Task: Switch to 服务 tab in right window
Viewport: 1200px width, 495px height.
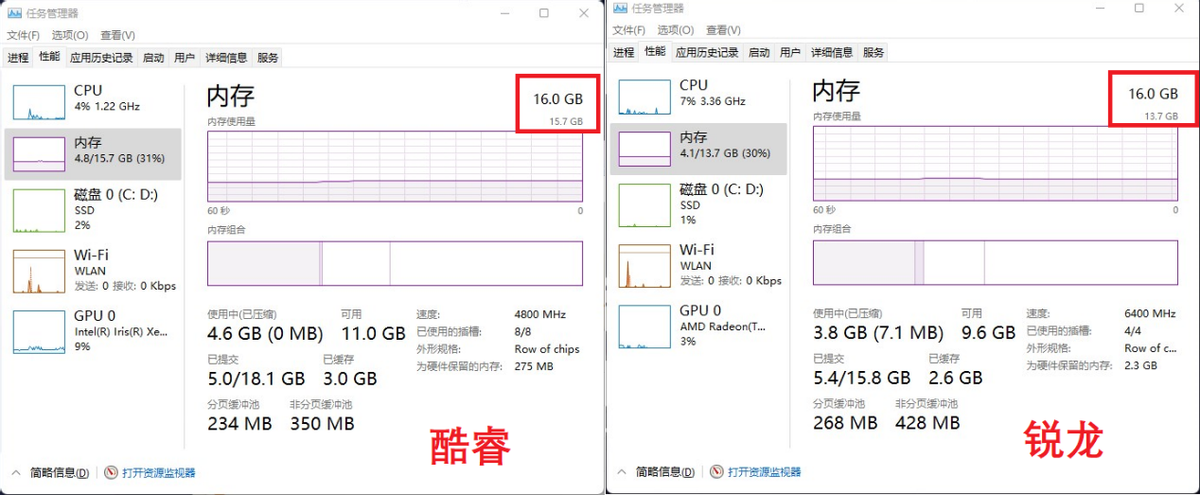Action: pos(873,53)
